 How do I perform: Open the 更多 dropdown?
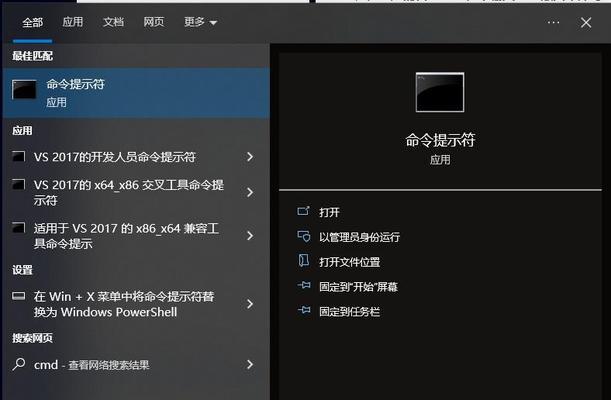[x=200, y=22]
